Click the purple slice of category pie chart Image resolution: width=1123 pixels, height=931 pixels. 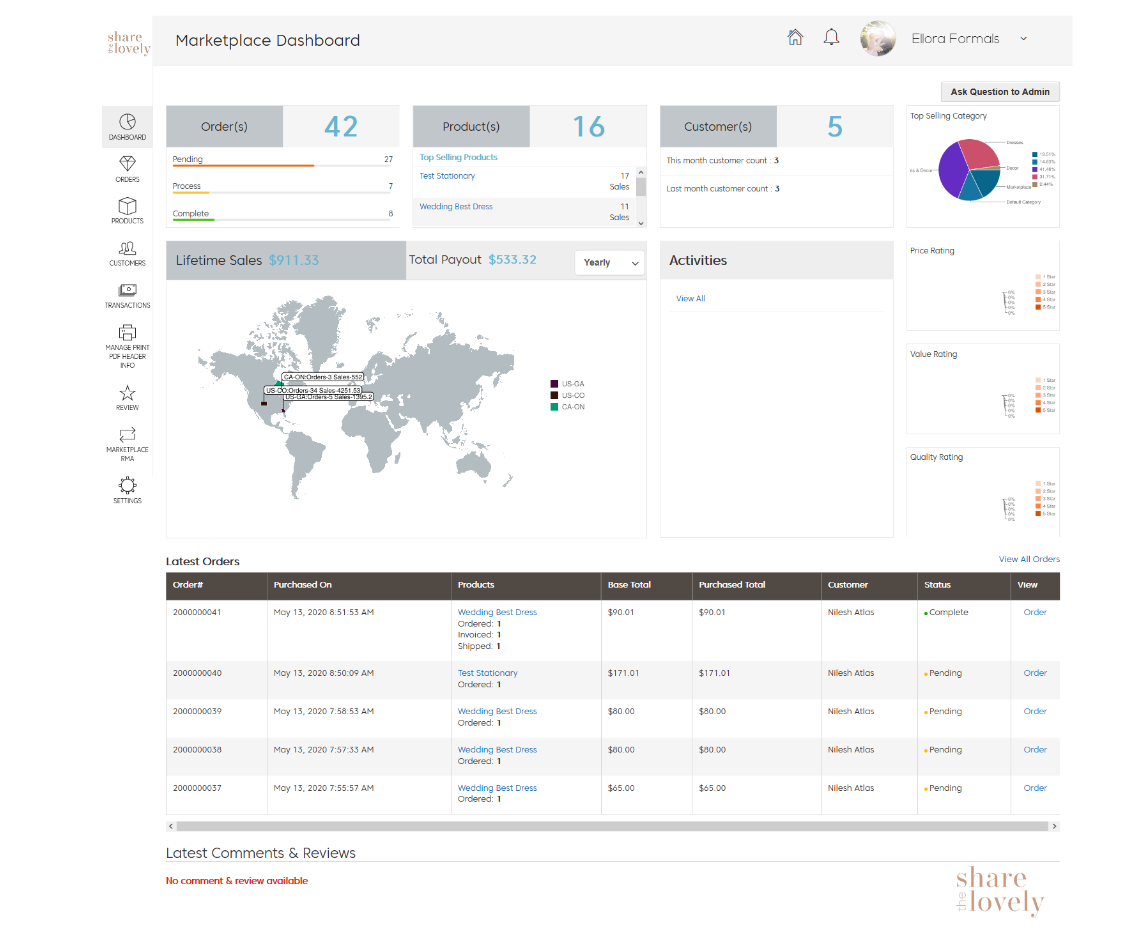click(946, 175)
